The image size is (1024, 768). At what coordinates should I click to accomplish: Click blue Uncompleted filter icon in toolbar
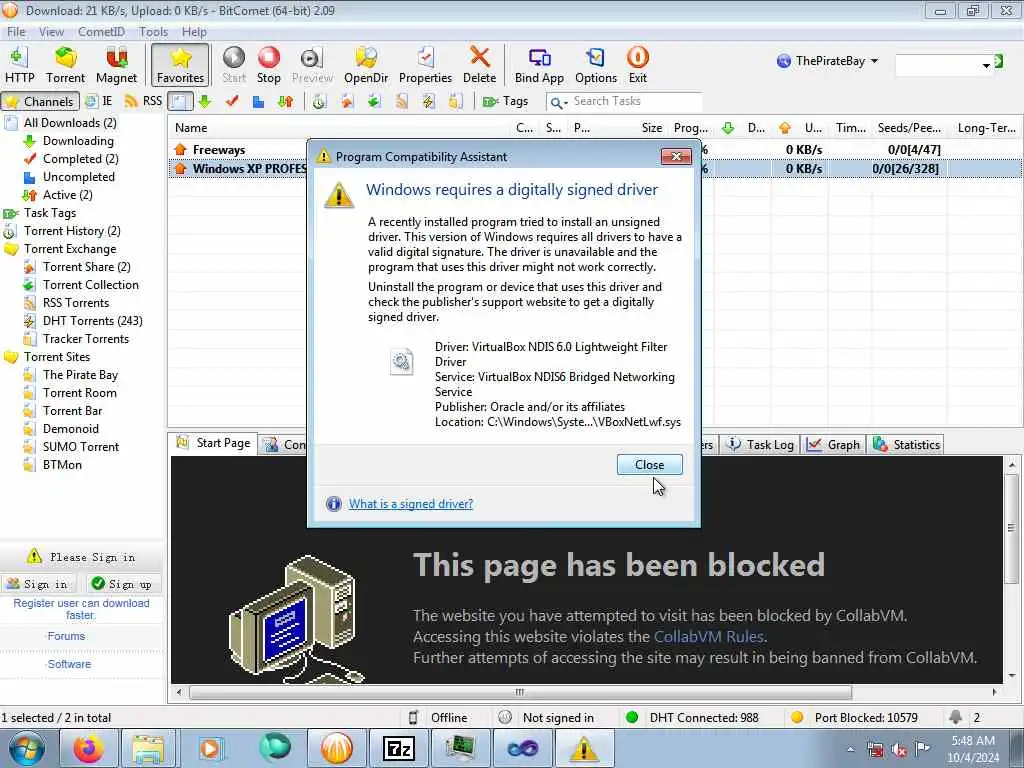point(259,101)
